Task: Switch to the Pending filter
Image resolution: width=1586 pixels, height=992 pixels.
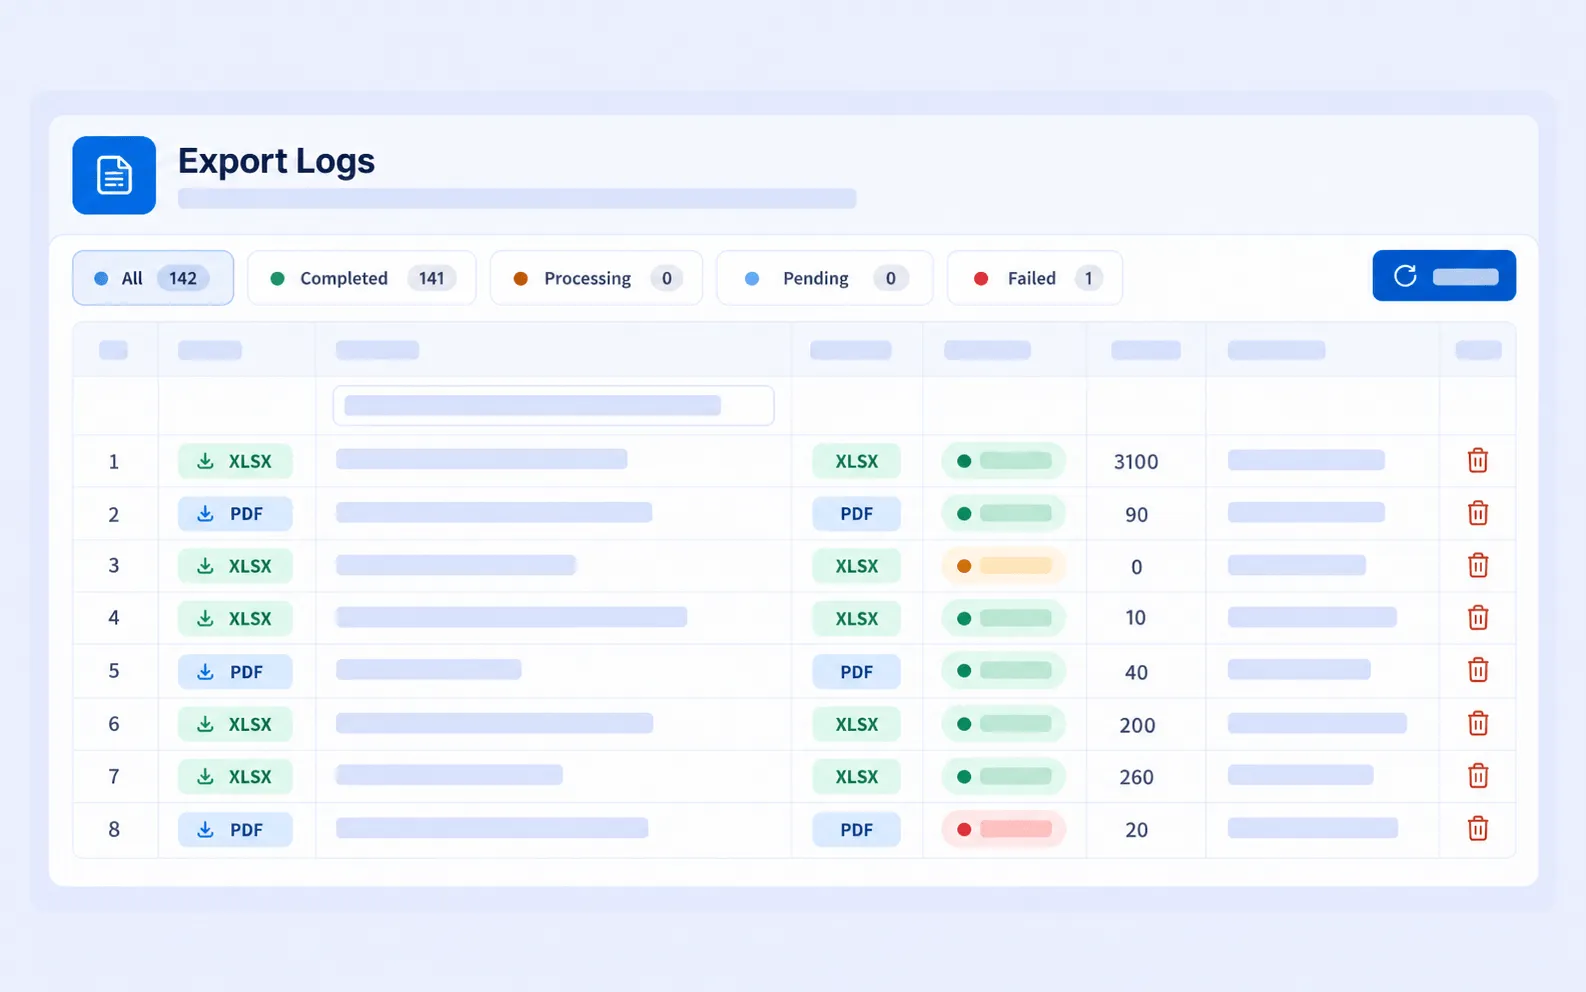Action: (824, 278)
